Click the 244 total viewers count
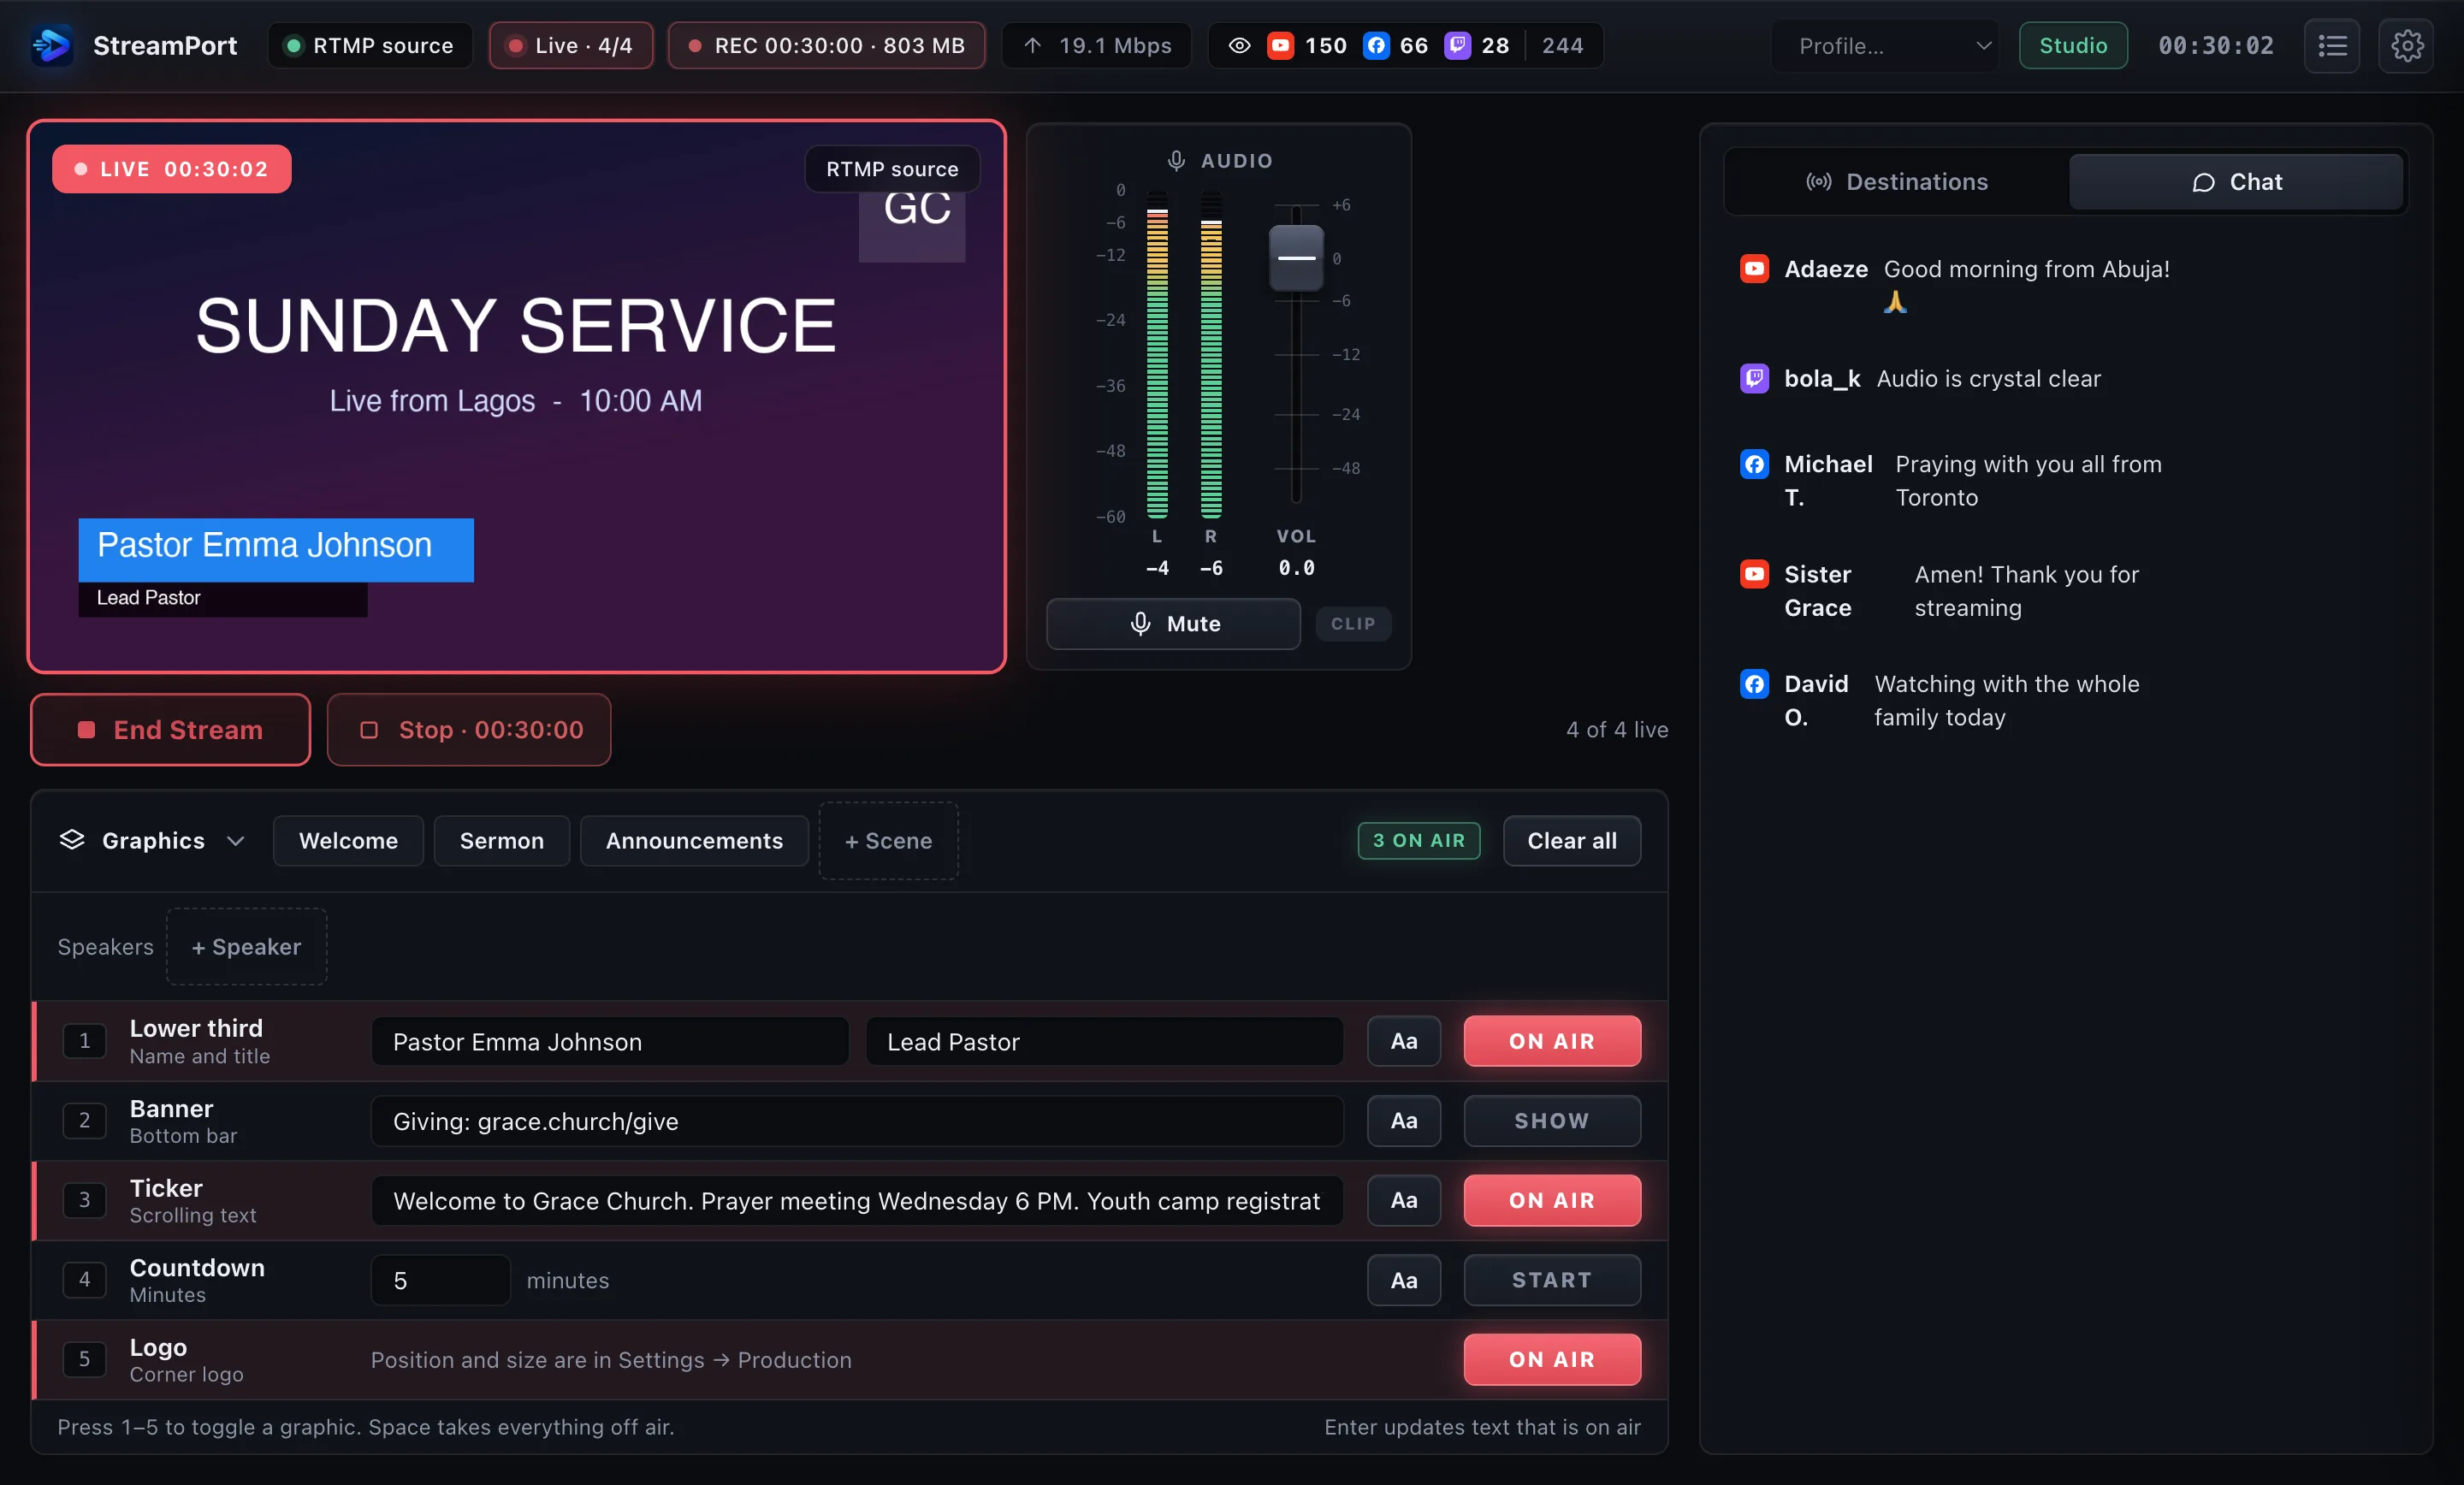The image size is (2464, 1485). pos(1562,46)
